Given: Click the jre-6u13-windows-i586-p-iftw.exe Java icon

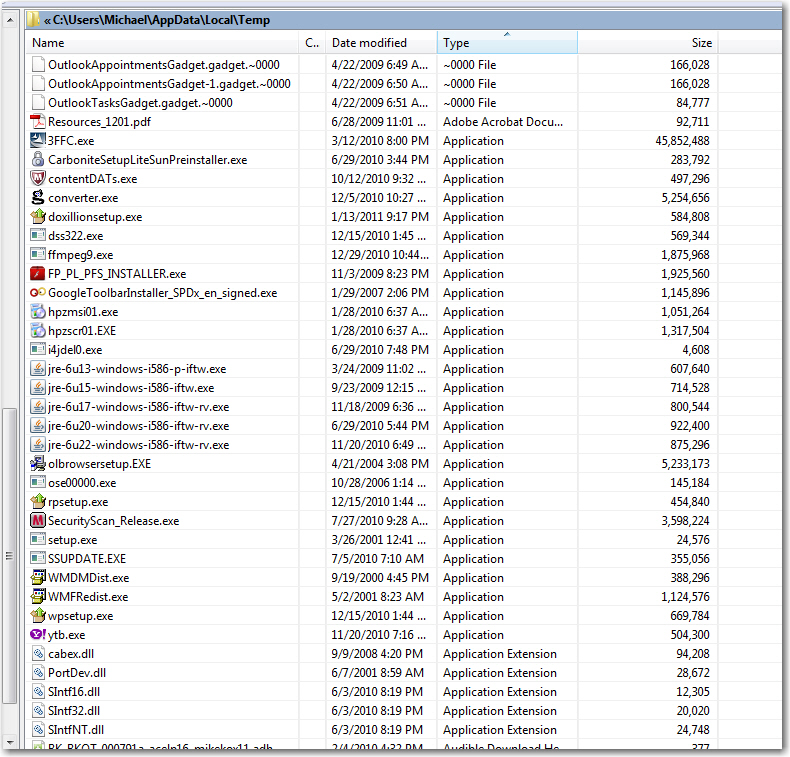Looking at the screenshot, I should [x=38, y=369].
